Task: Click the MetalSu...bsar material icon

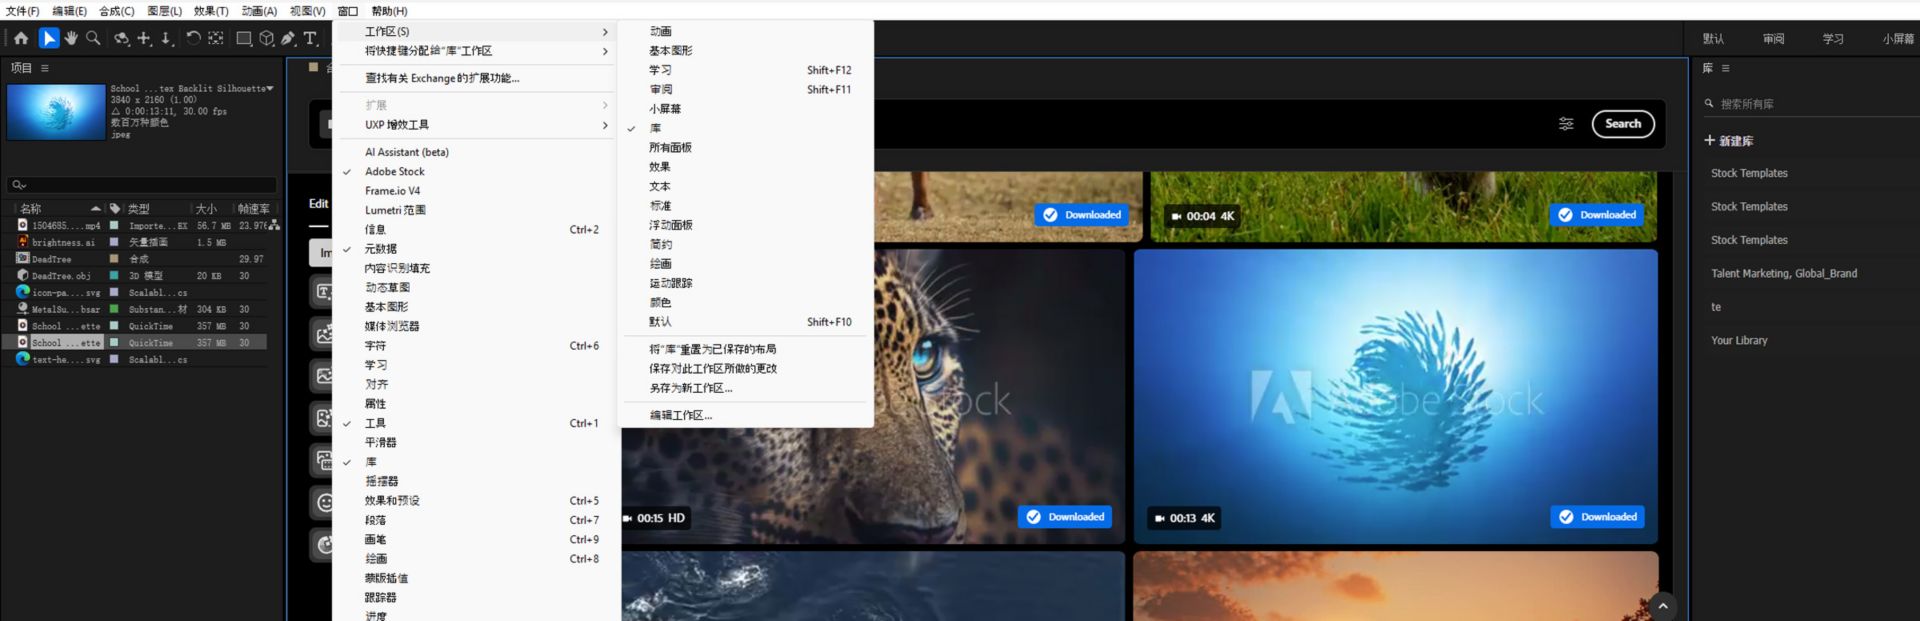Action: (23, 309)
